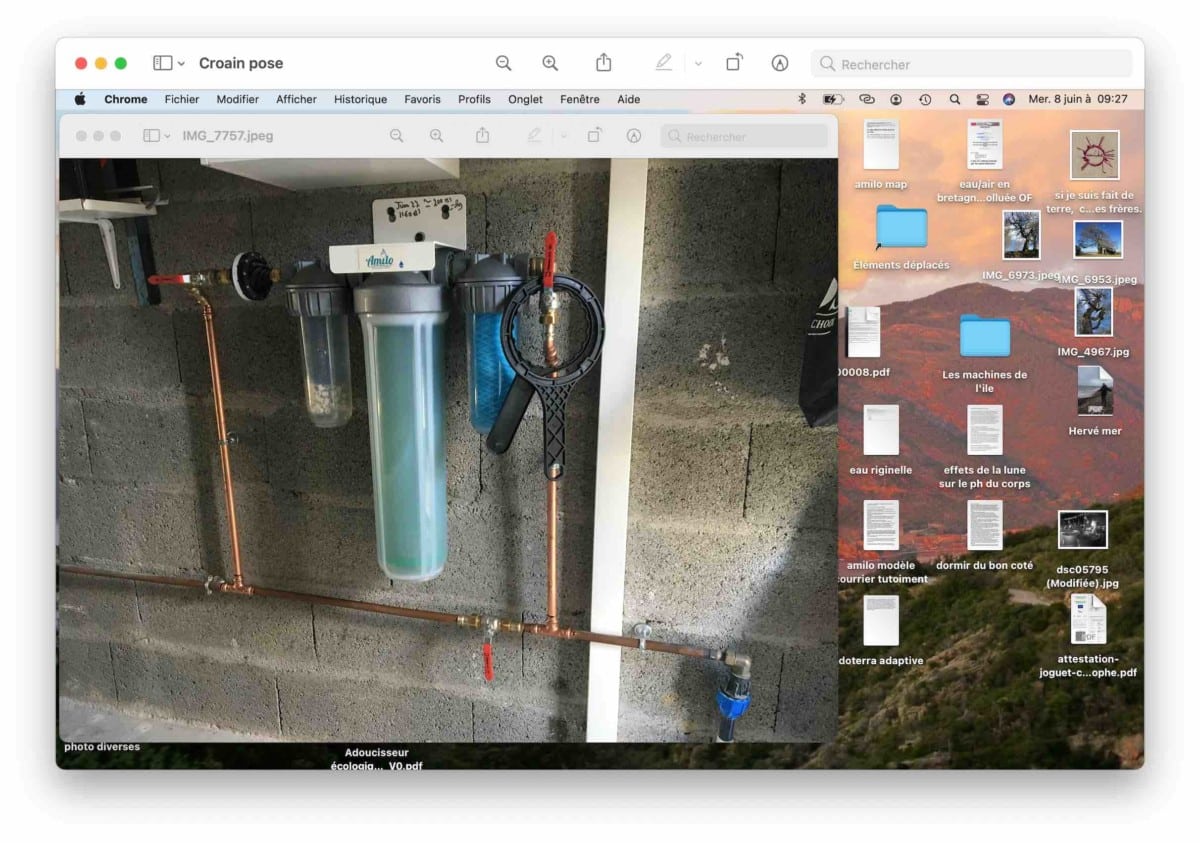The width and height of the screenshot is (1200, 843).
Task: Open the Fichier menu
Action: tap(182, 99)
